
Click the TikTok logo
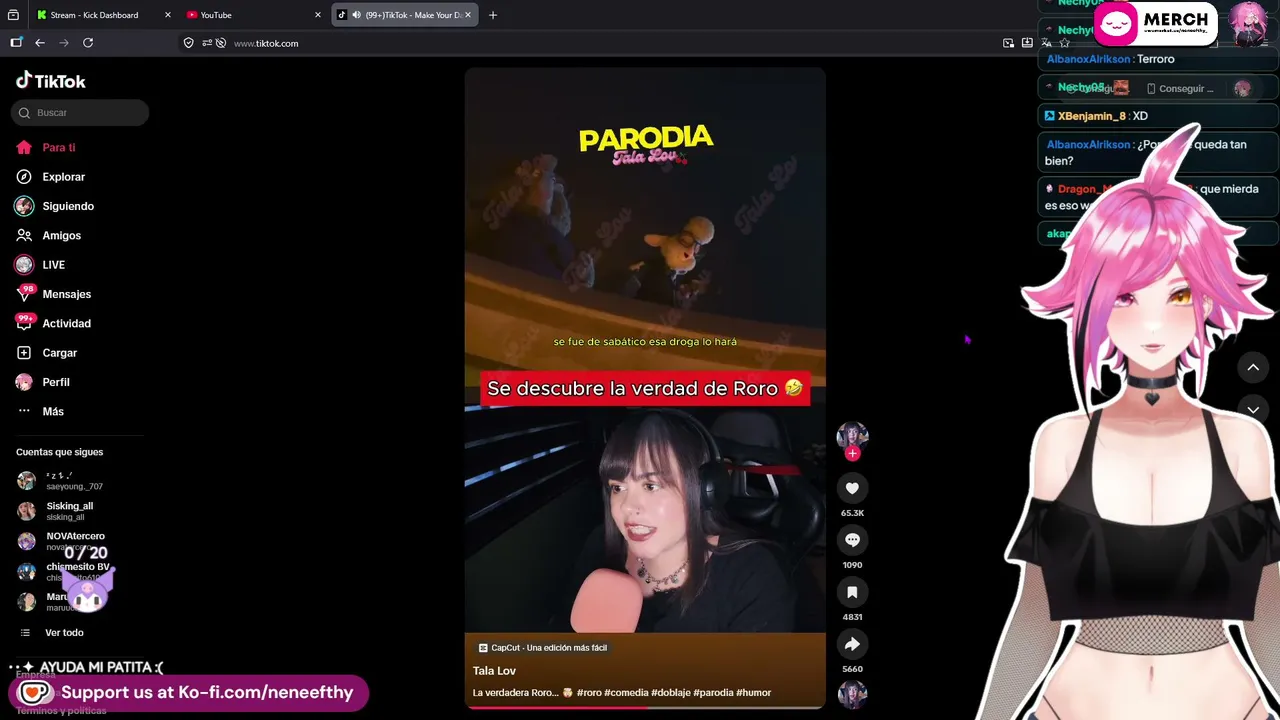pyautogui.click(x=51, y=81)
